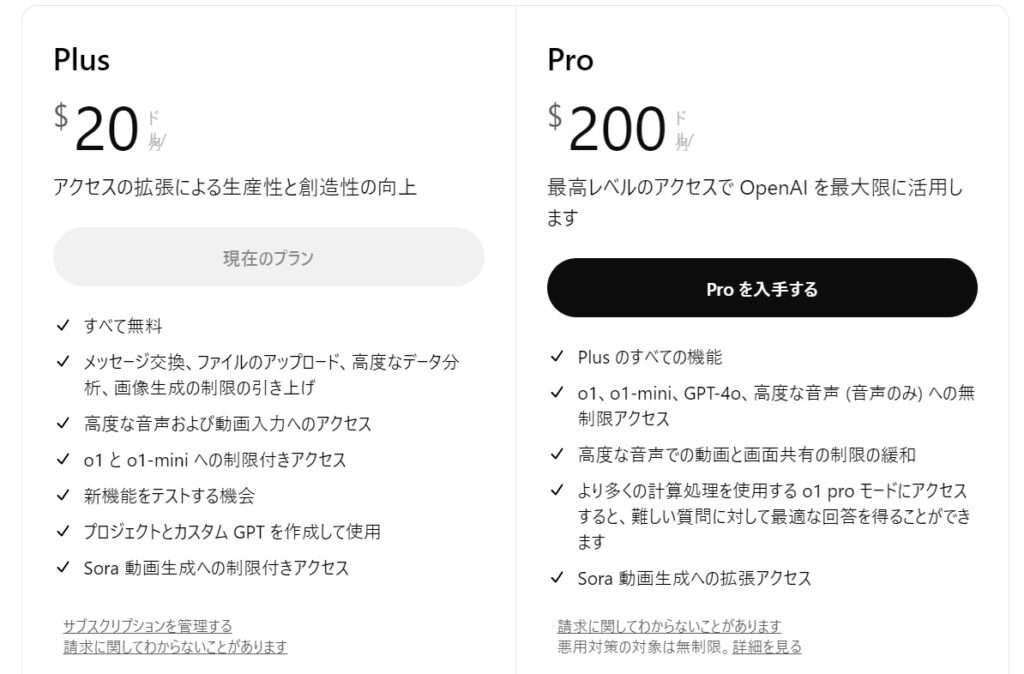Click the checkmark beside 高度な音声および動画入力へのアクセス
Viewport: 1024px width, 674px height.
coord(63,424)
